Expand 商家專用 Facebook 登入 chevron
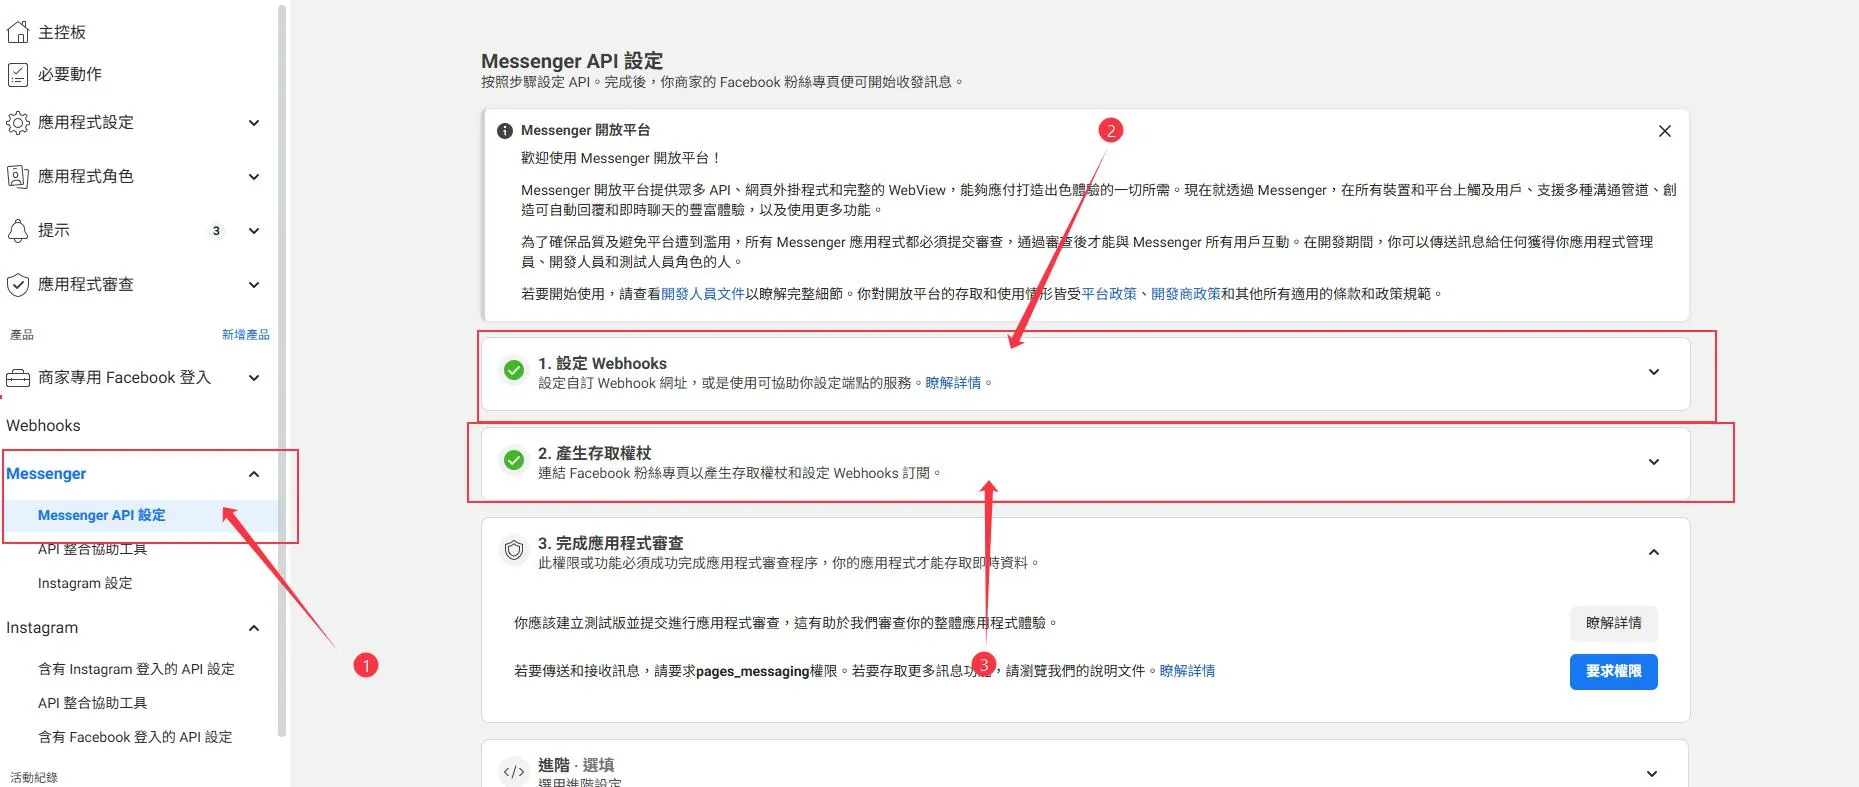This screenshot has height=787, width=1859. click(254, 378)
